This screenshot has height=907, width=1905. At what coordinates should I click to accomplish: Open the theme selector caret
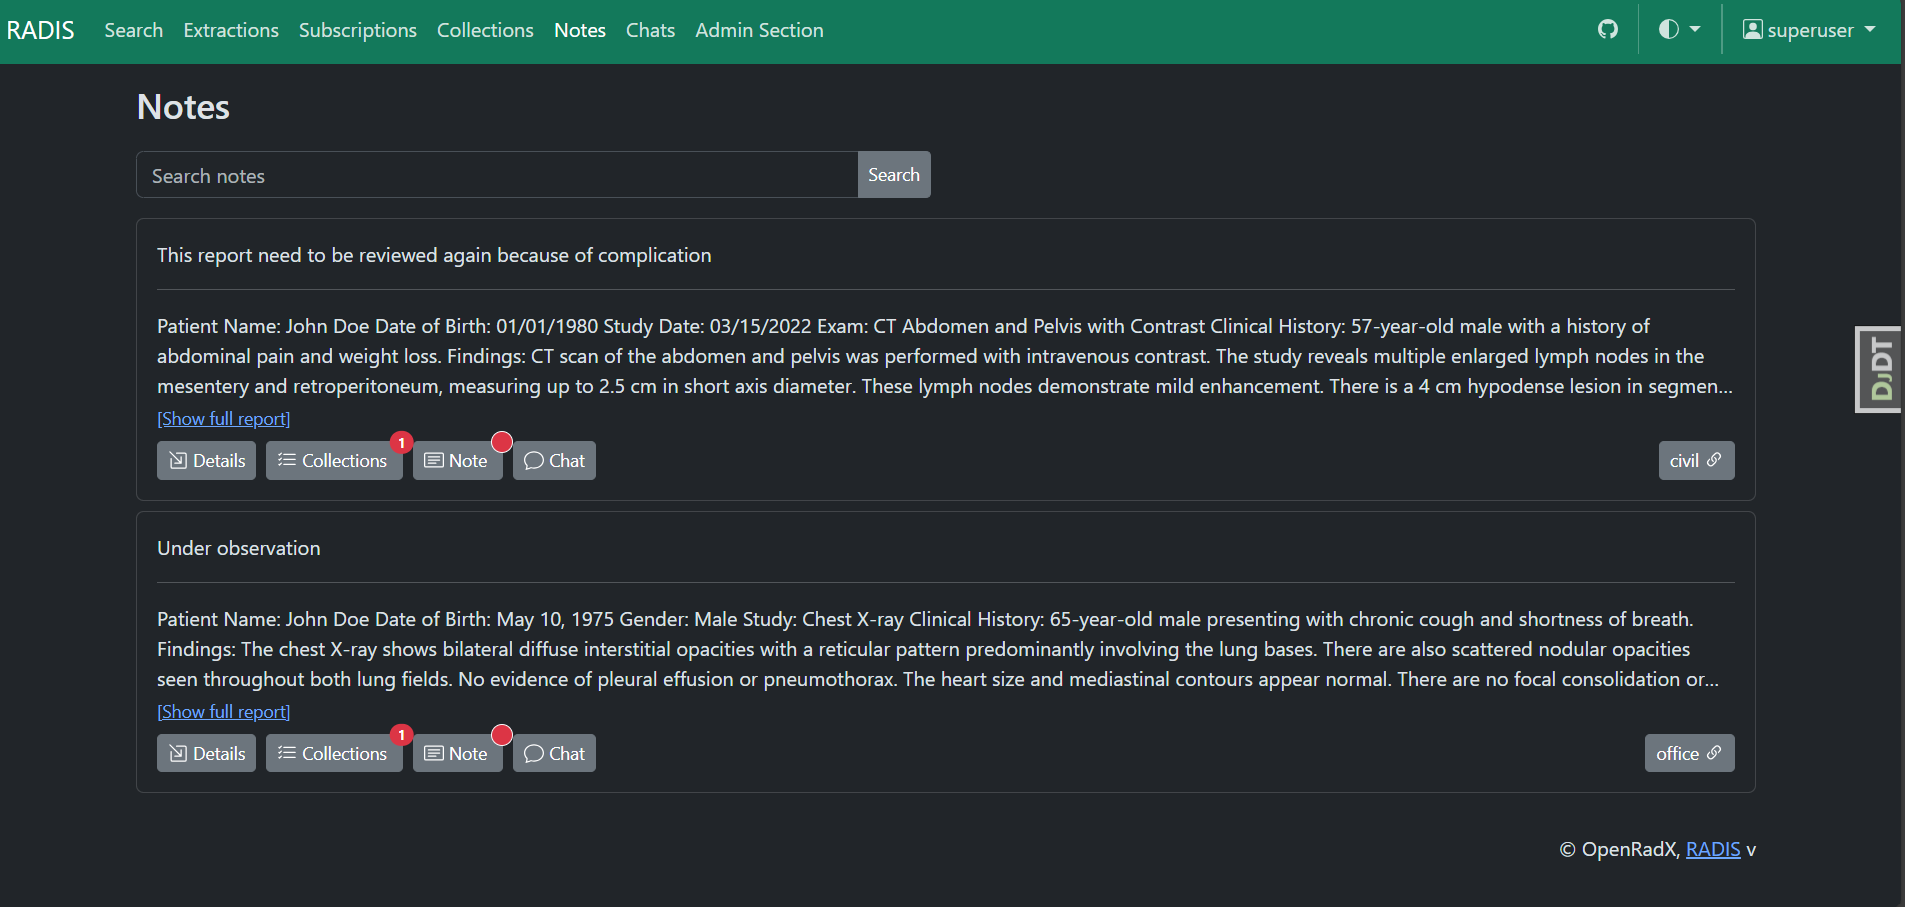1694,29
